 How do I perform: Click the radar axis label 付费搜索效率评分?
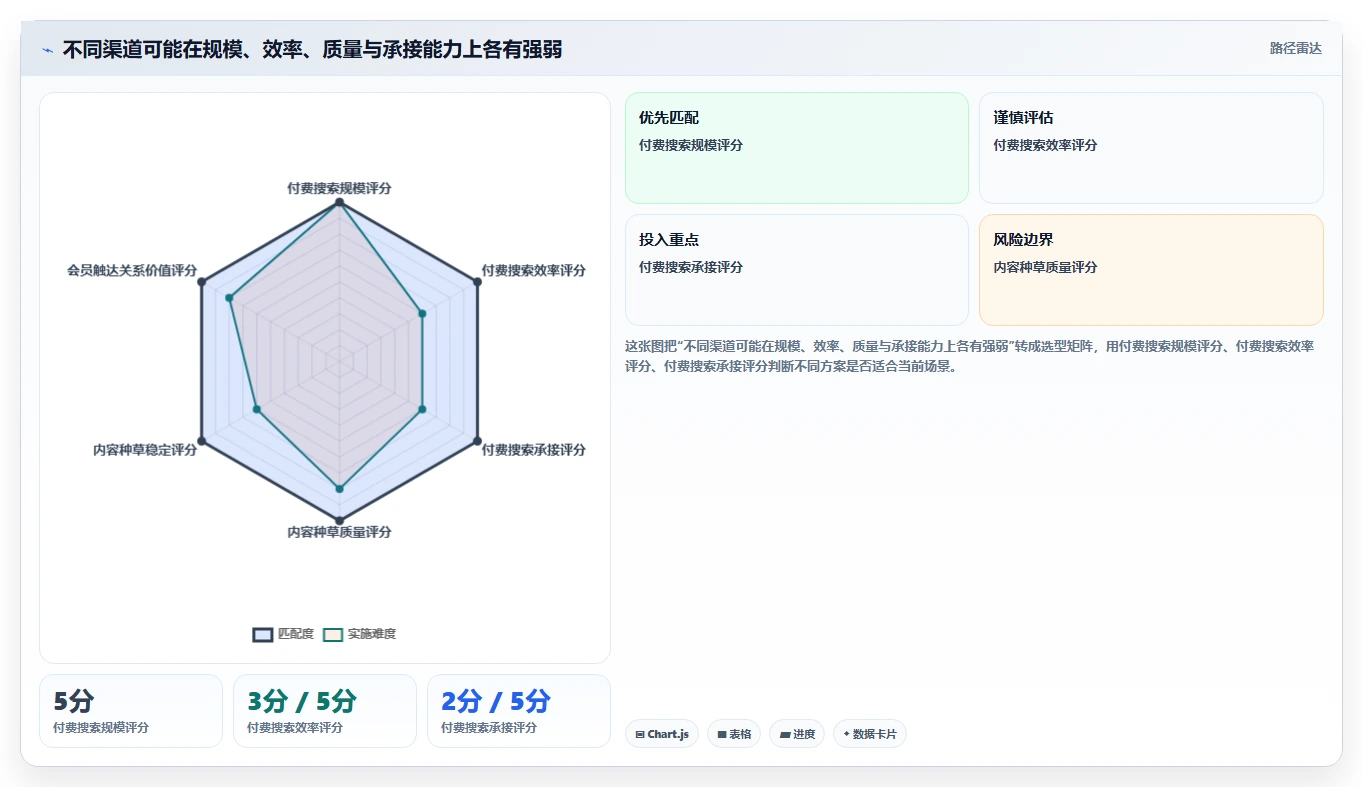[534, 270]
